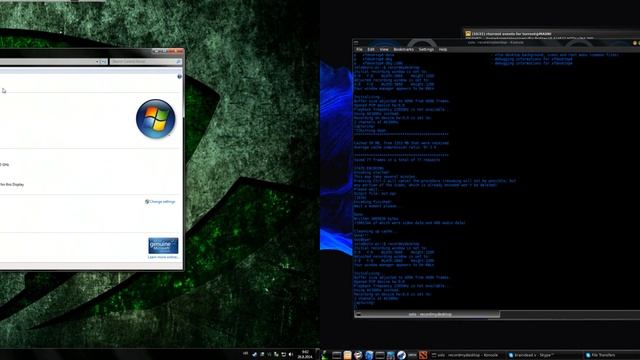
Task: Click the network tray icon in Windows taskbar
Action: click(x=283, y=355)
